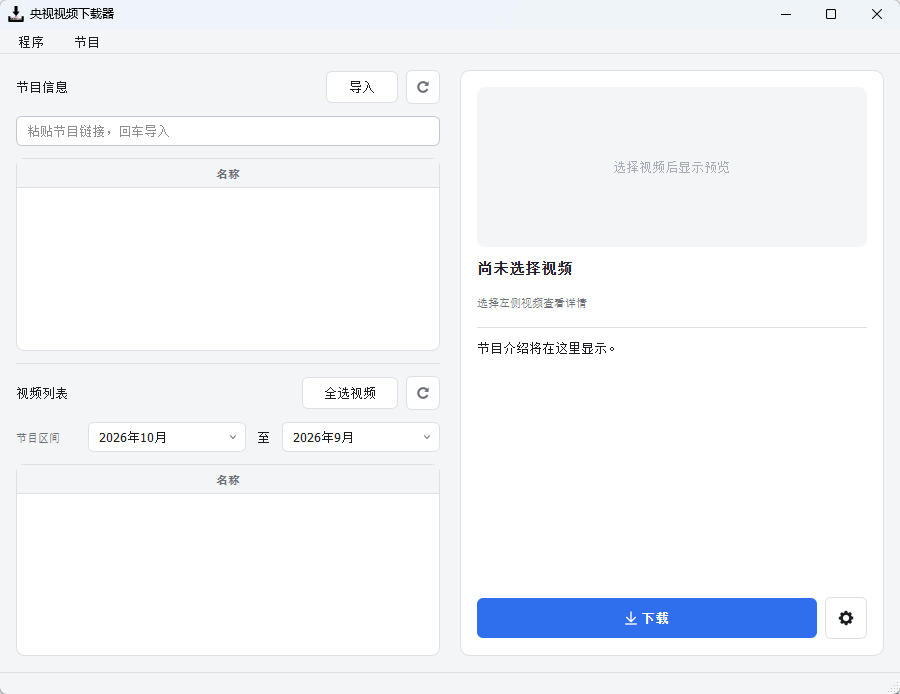Click the 节目介绍将在这里显示 description text
The width and height of the screenshot is (900, 694).
546,348
